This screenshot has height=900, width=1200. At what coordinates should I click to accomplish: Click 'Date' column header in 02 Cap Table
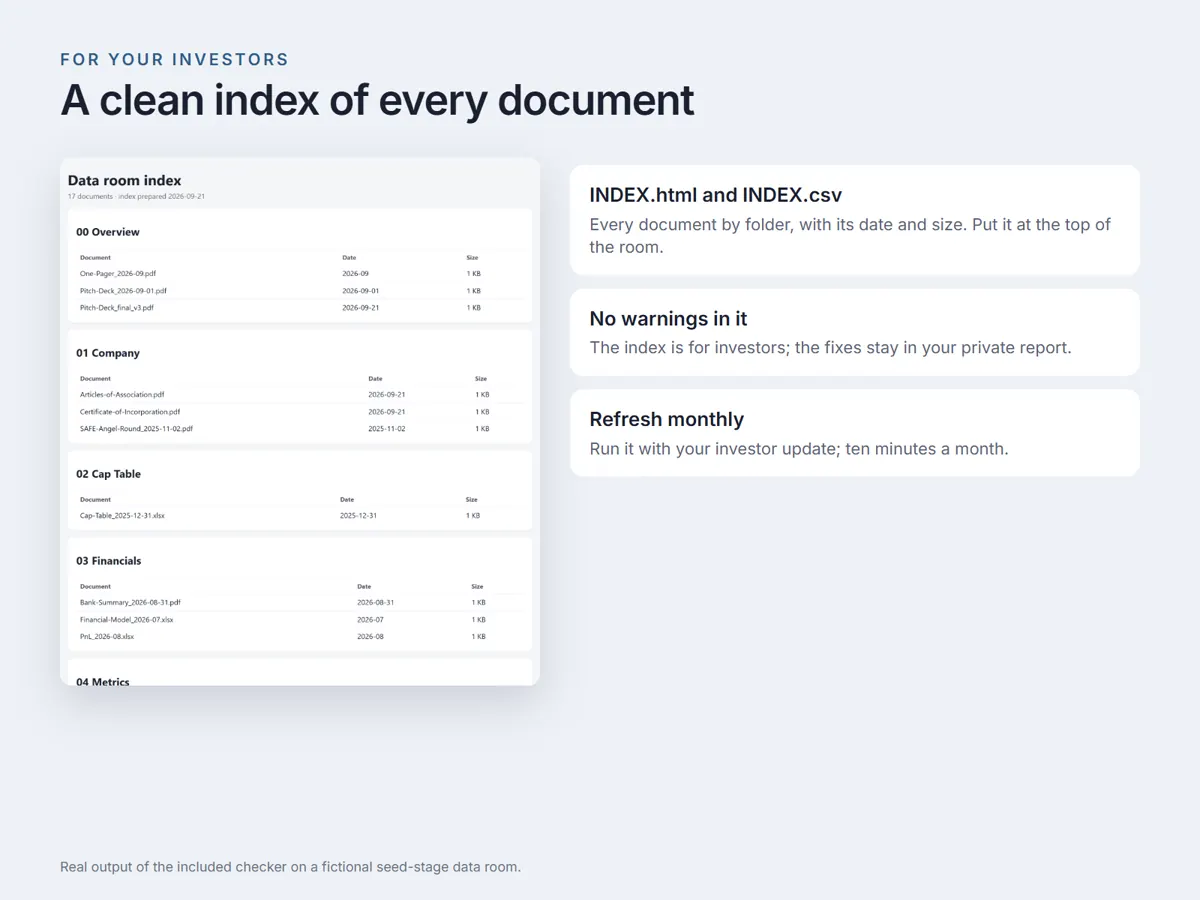[x=347, y=500]
